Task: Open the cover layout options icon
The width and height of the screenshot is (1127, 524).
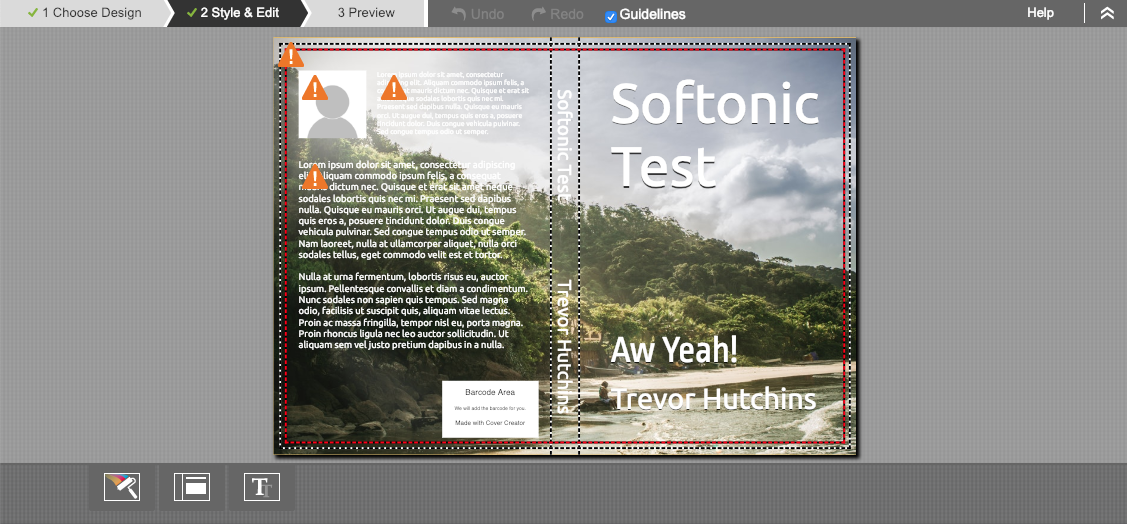Action: [192, 487]
